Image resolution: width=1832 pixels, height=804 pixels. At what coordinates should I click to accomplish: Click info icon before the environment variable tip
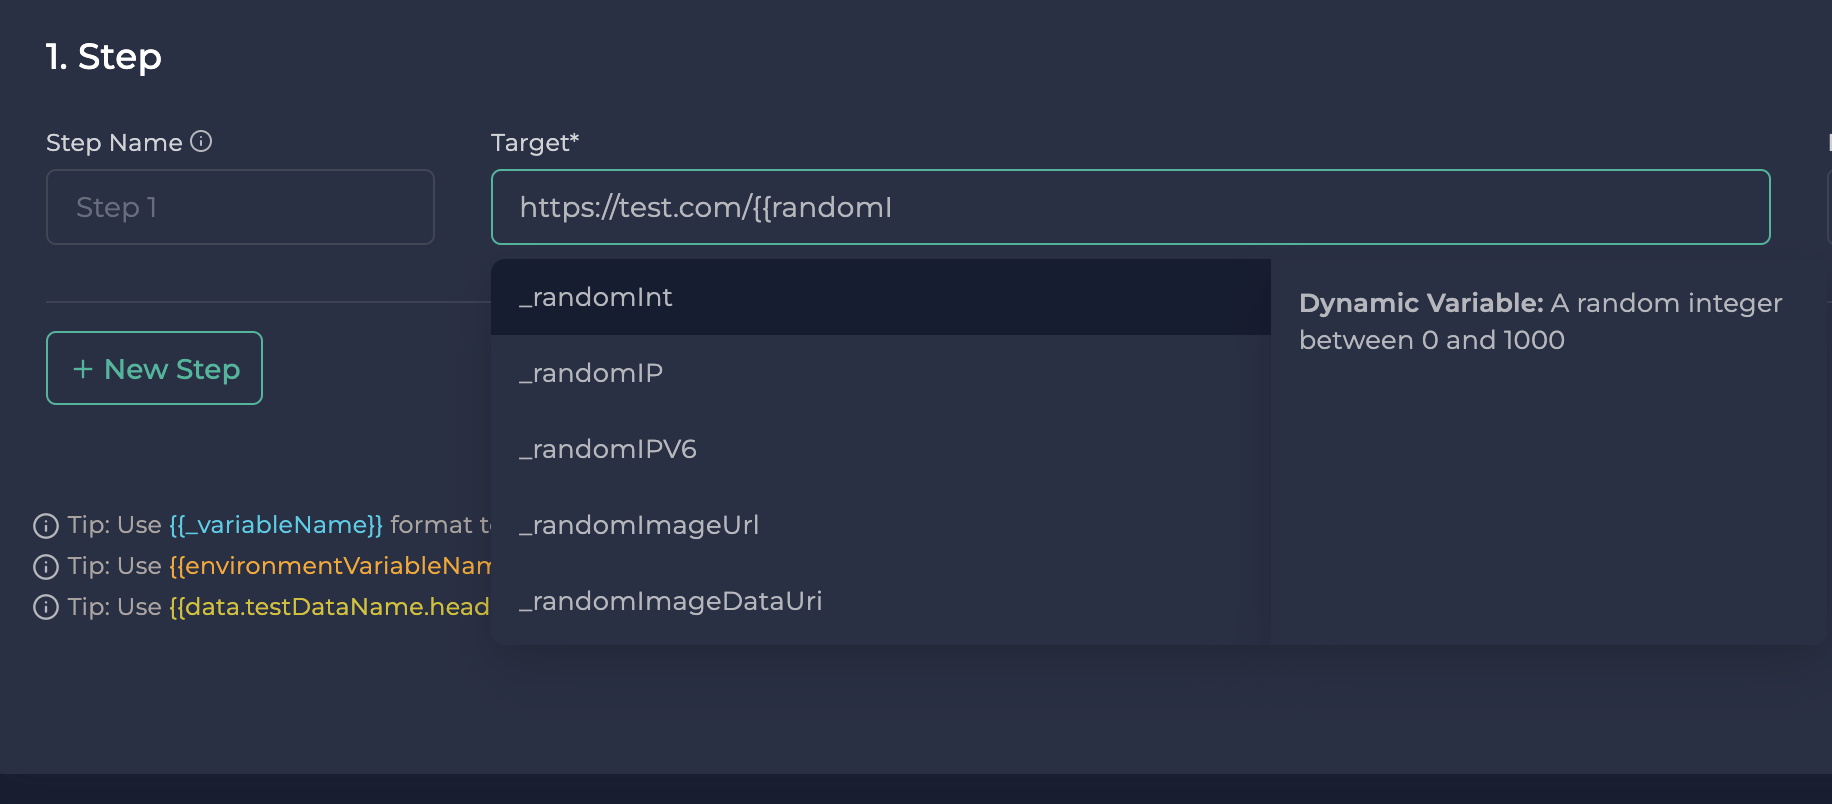click(x=46, y=567)
